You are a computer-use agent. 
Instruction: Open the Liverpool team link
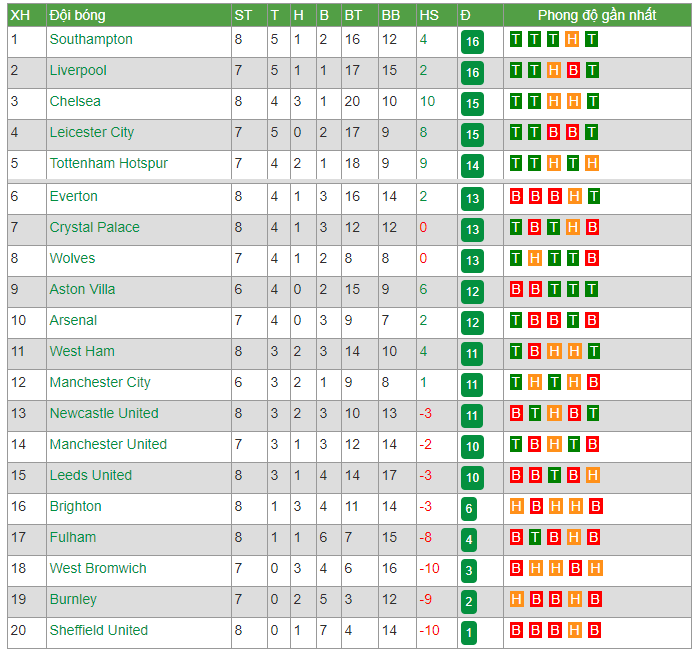(78, 70)
